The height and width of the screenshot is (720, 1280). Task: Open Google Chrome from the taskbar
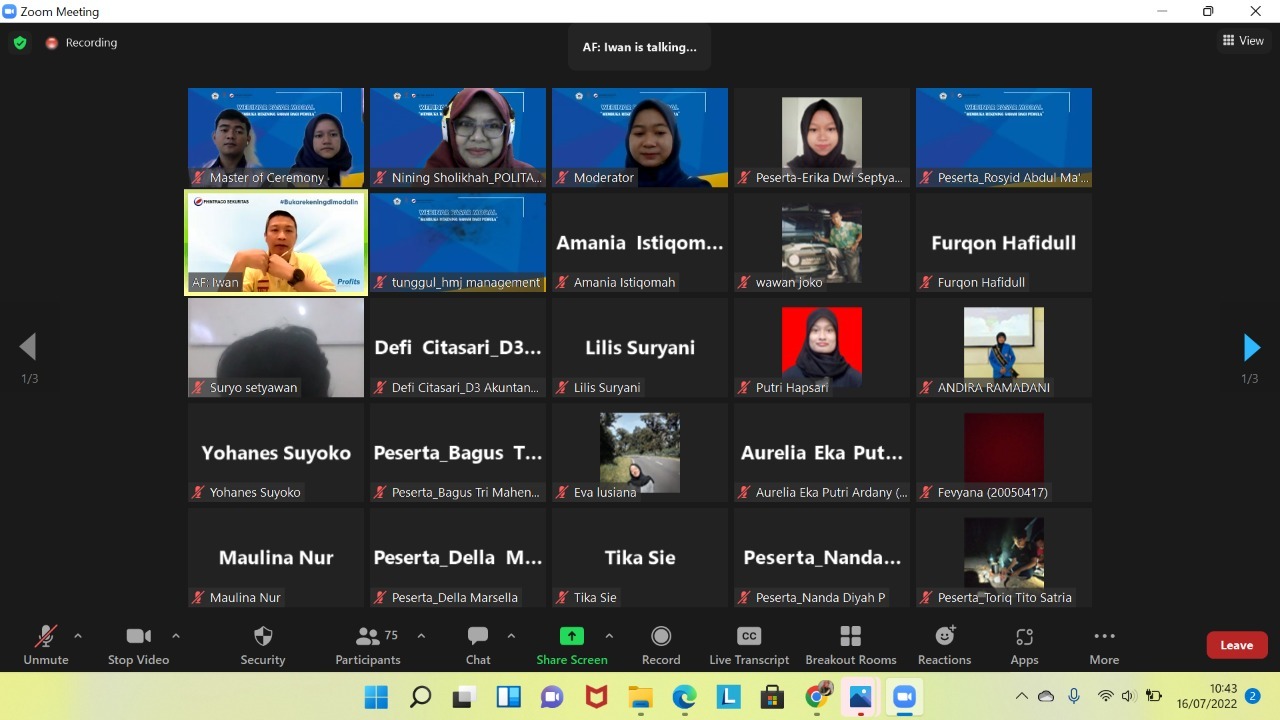(817, 696)
